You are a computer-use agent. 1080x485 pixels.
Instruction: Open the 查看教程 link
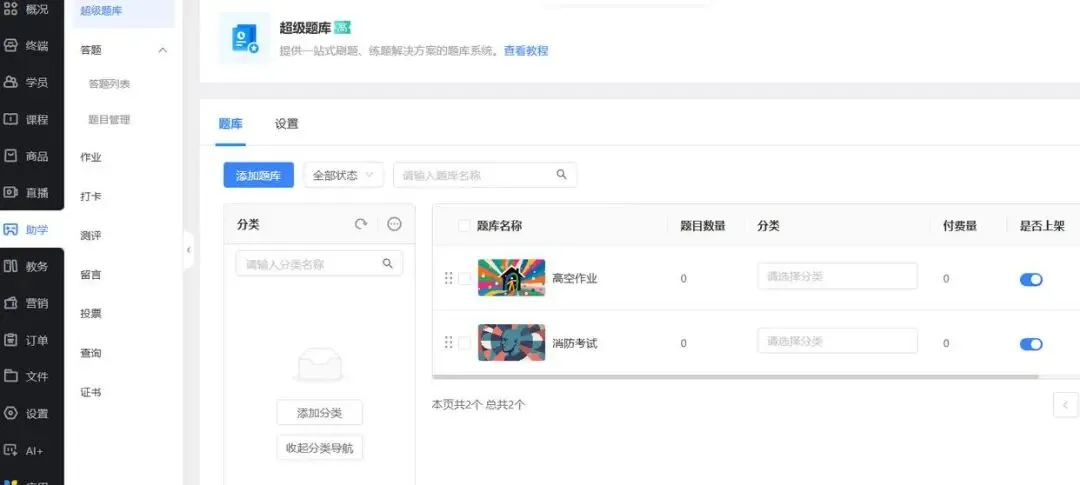click(x=526, y=51)
